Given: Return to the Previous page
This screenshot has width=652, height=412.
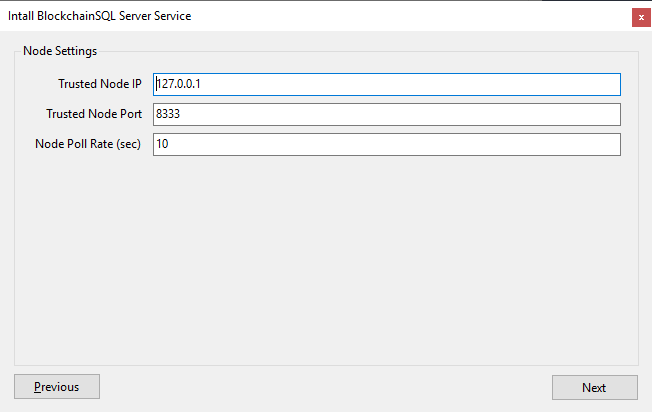Looking at the screenshot, I should 57,387.
